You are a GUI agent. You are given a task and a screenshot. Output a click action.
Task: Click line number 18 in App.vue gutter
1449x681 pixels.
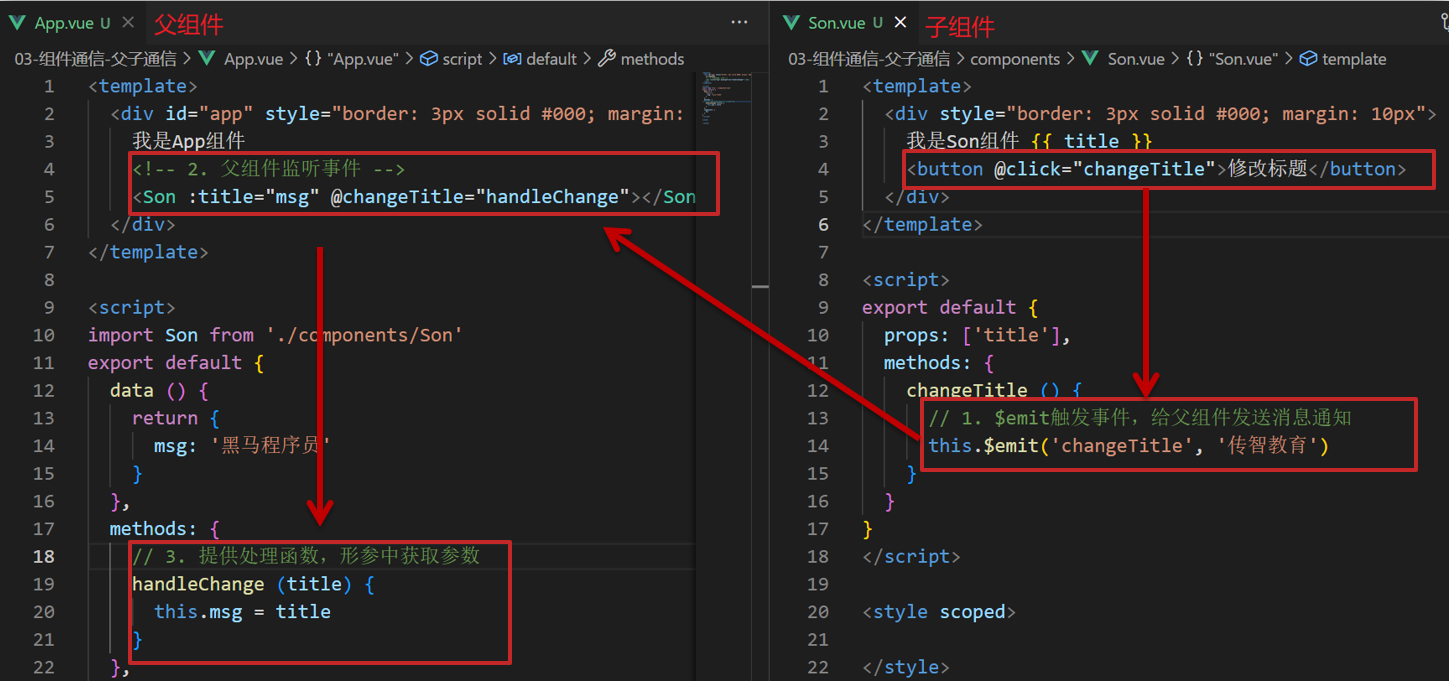click(x=43, y=556)
